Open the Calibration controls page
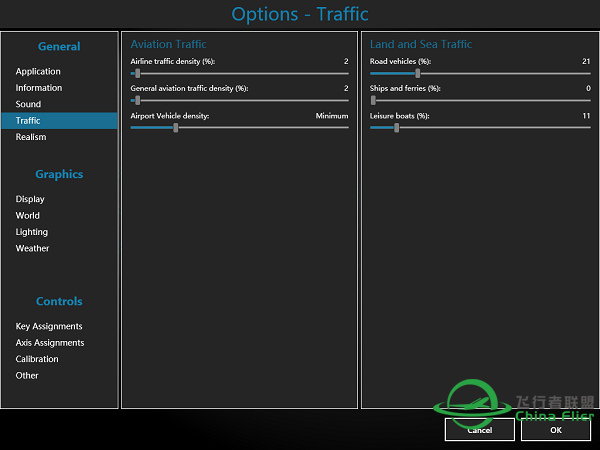The width and height of the screenshot is (600, 450). (37, 359)
